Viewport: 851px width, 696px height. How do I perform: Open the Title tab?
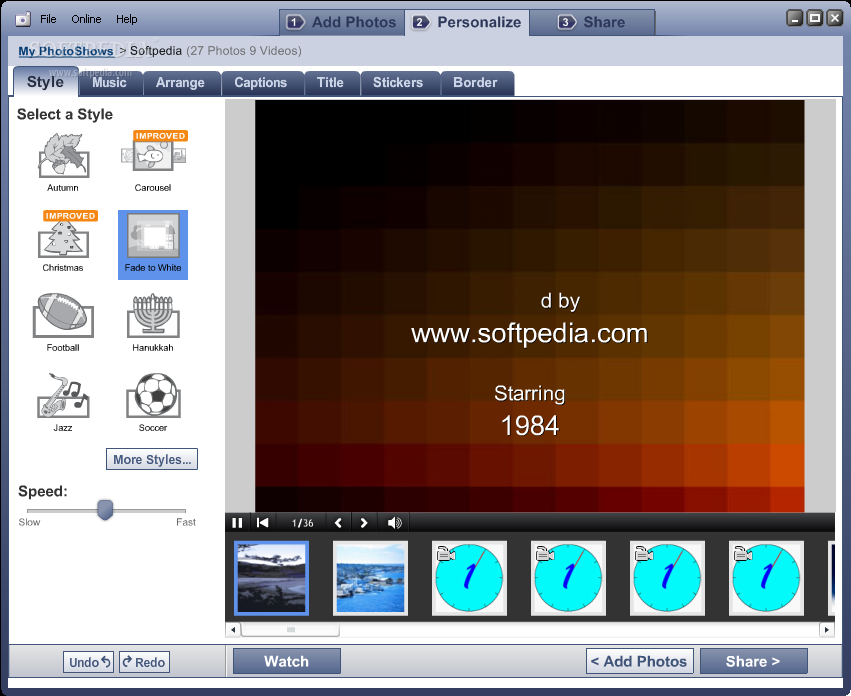click(x=331, y=83)
